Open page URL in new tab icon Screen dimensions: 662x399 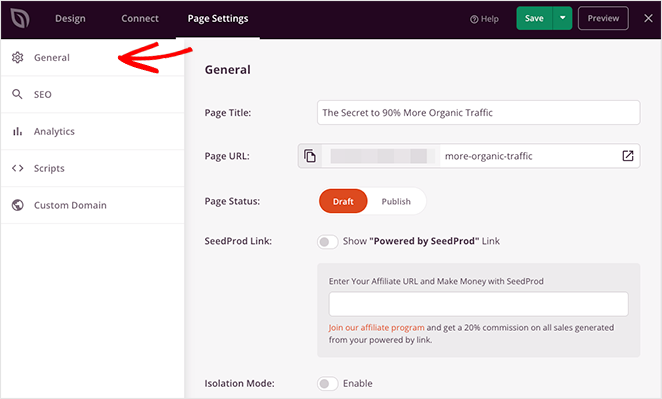tap(628, 156)
